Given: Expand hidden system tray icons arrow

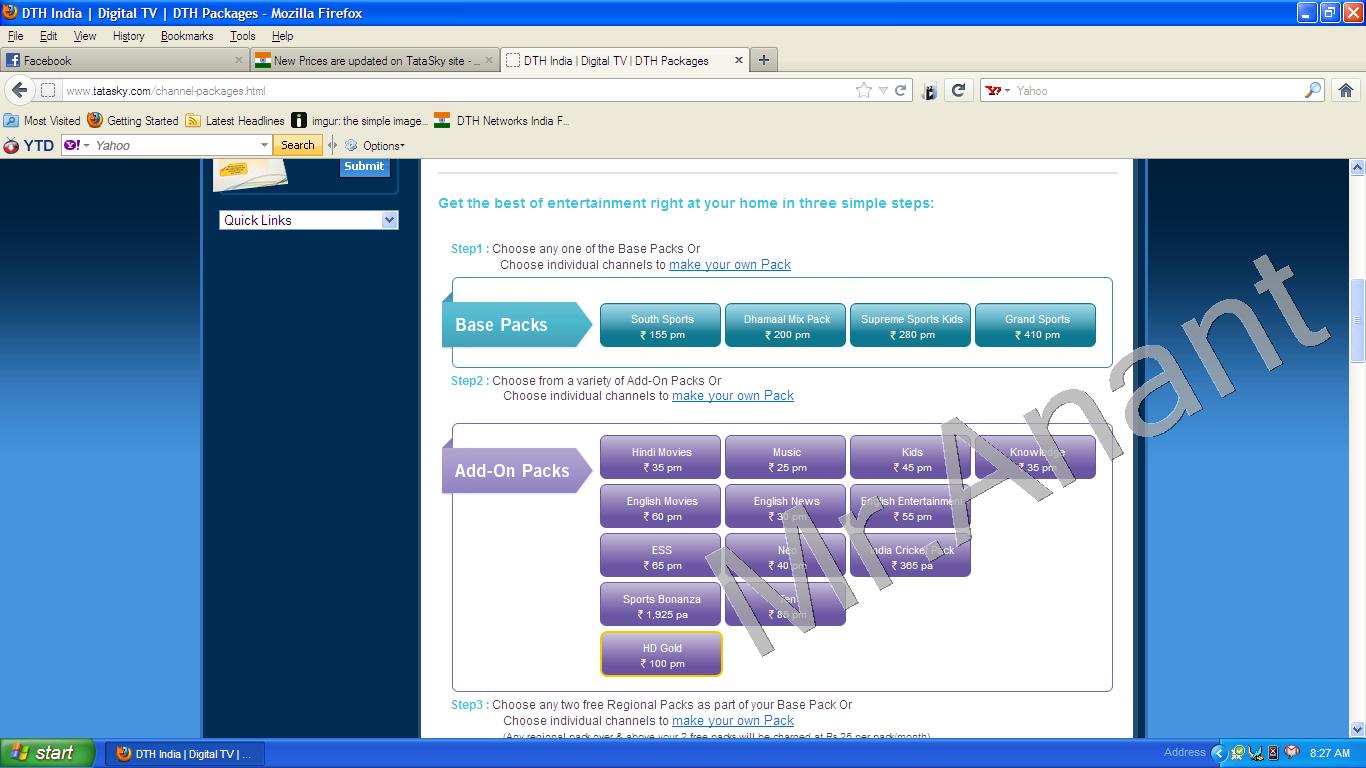Looking at the screenshot, I should (1218, 752).
